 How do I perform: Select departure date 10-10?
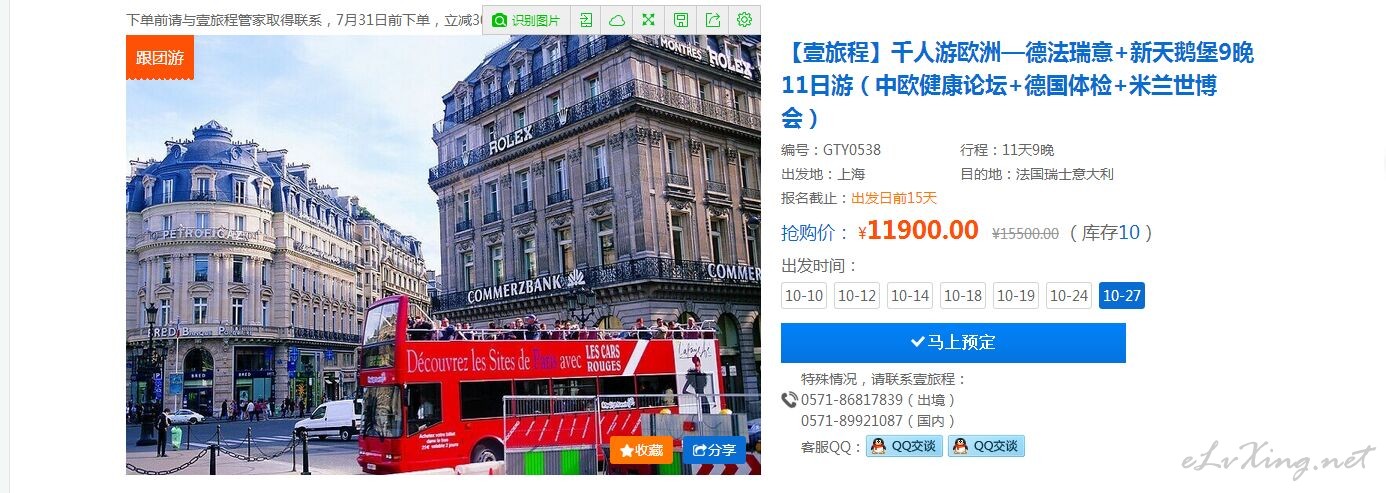coord(804,296)
